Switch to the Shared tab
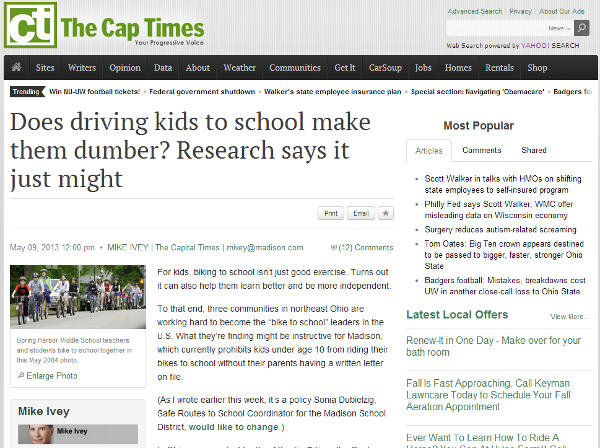The image size is (600, 448). [534, 150]
